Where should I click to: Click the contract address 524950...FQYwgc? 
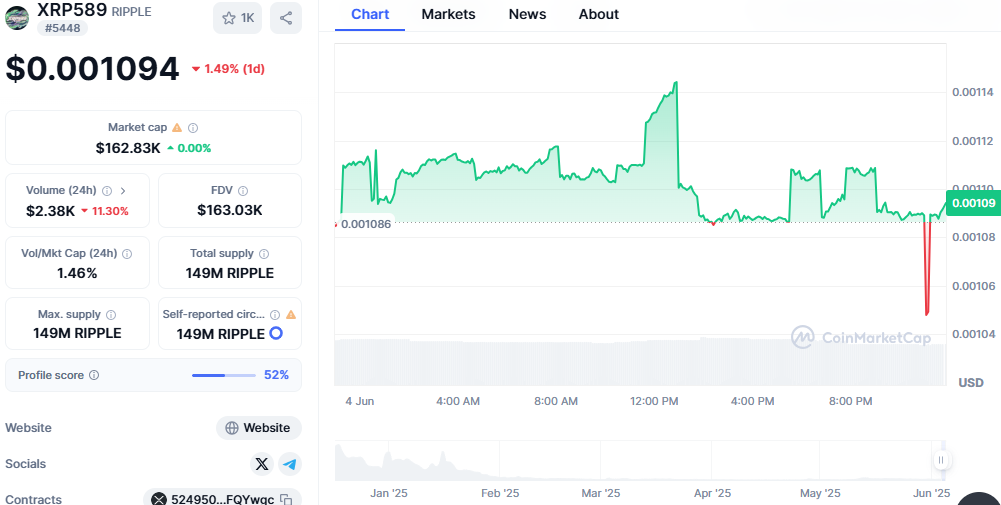coord(223,499)
